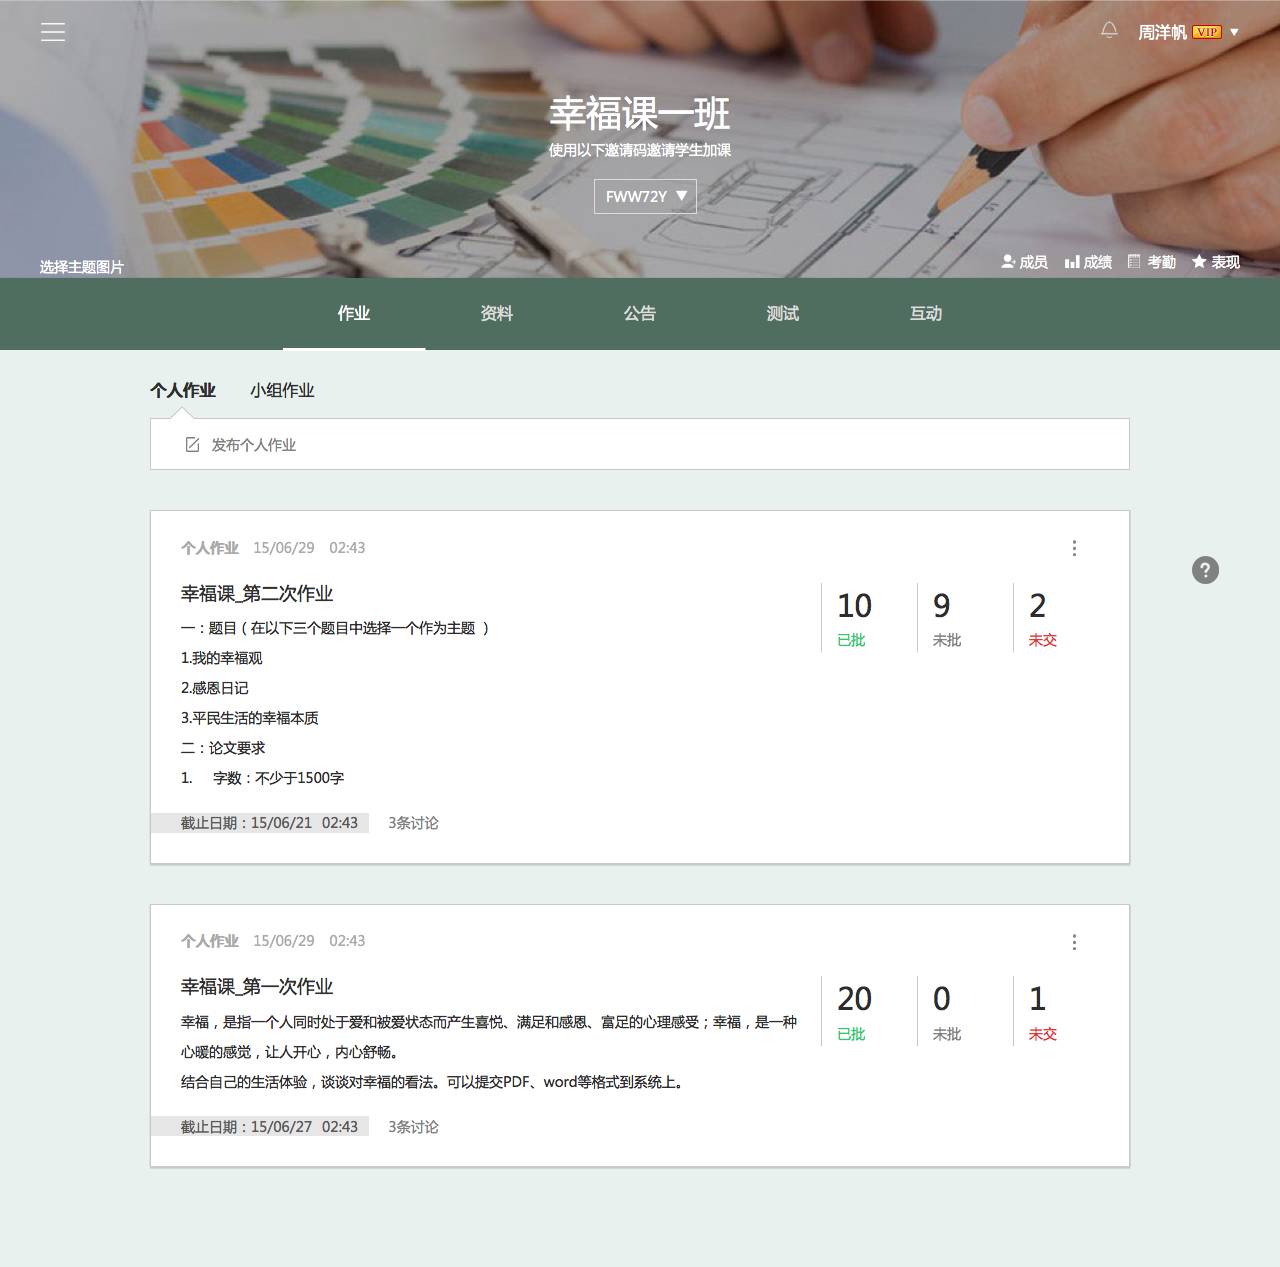Switch to the 互动 tab
The width and height of the screenshot is (1280, 1267).
926,314
